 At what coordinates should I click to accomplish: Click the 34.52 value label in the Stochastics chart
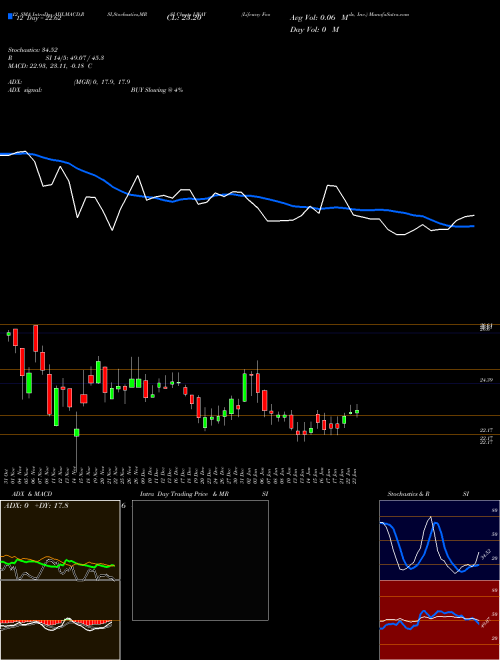coord(485,554)
